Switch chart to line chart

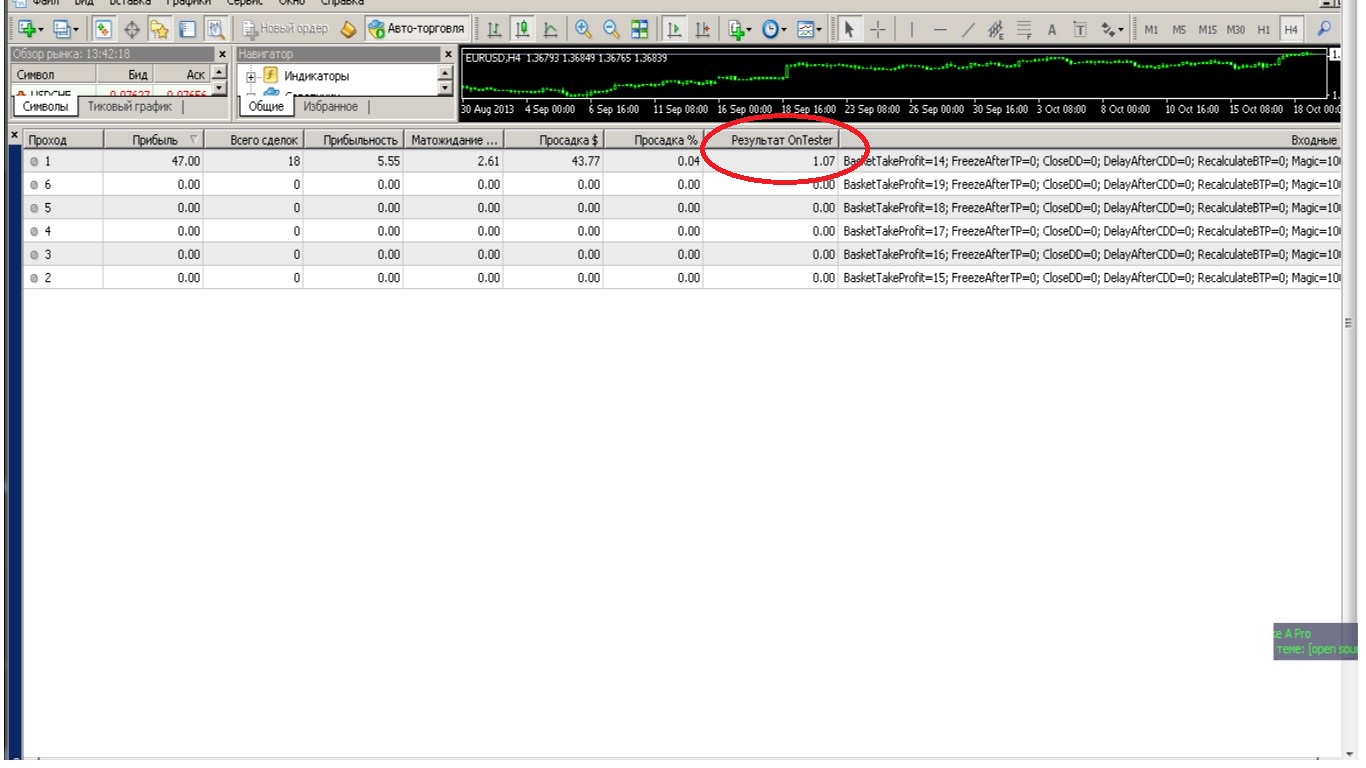tap(550, 29)
